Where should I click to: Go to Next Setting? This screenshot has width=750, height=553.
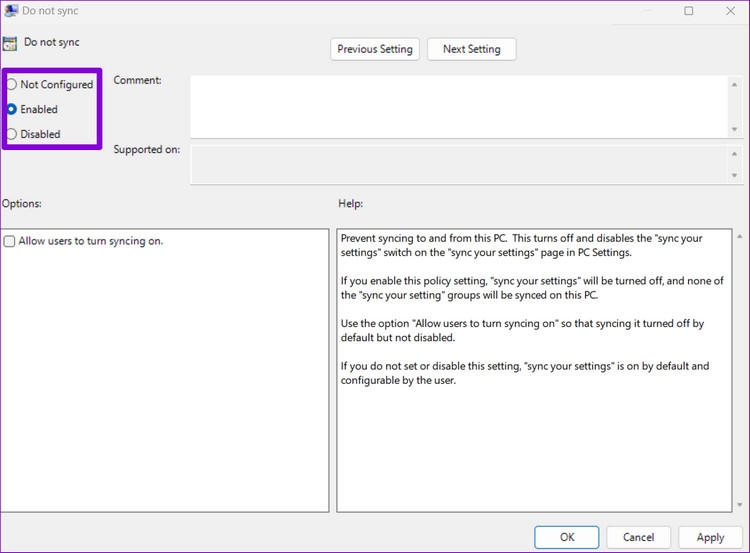point(472,49)
